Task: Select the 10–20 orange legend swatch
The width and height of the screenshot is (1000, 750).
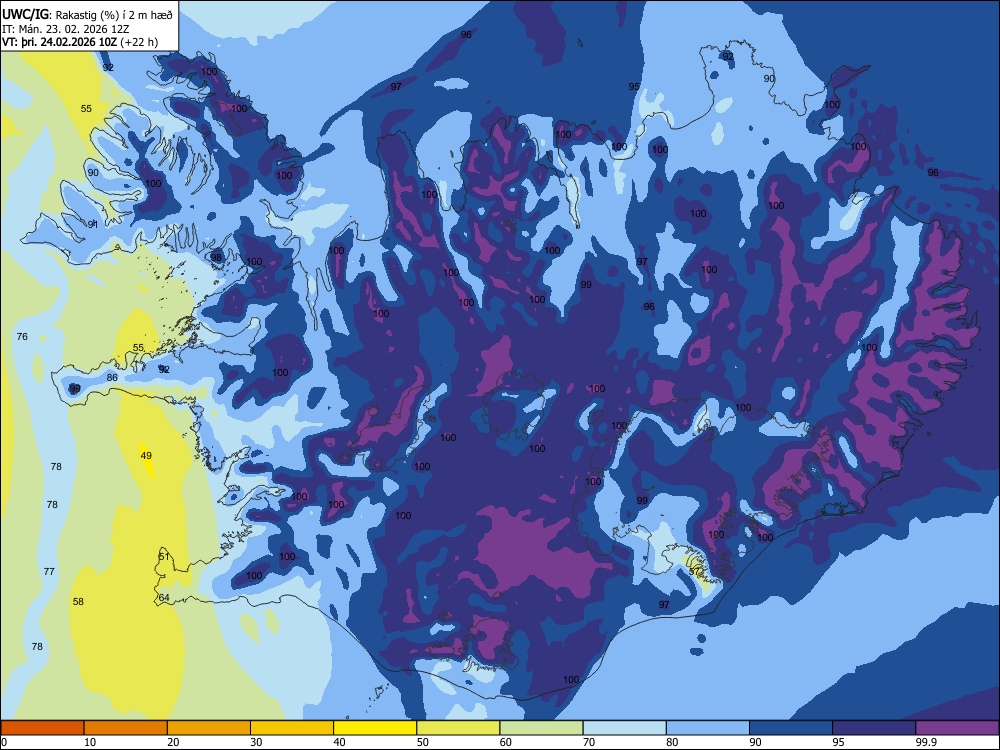Action: (126, 728)
